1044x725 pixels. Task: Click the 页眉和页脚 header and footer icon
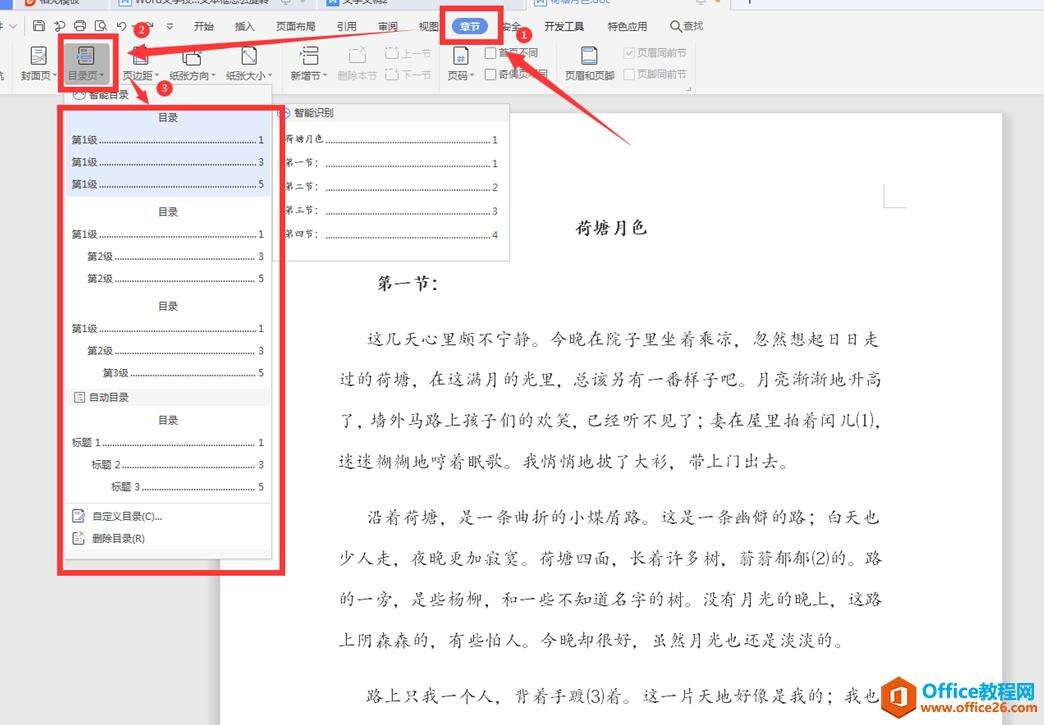[589, 56]
